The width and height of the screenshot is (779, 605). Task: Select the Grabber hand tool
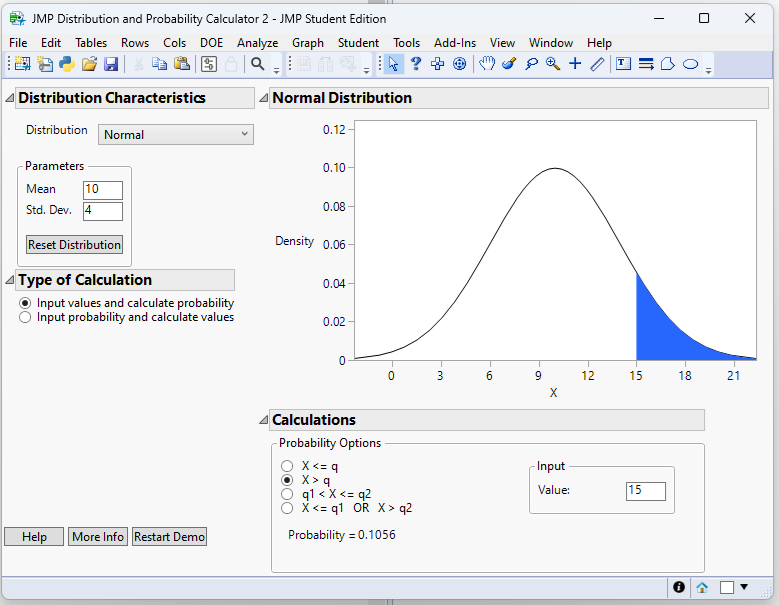coord(487,64)
